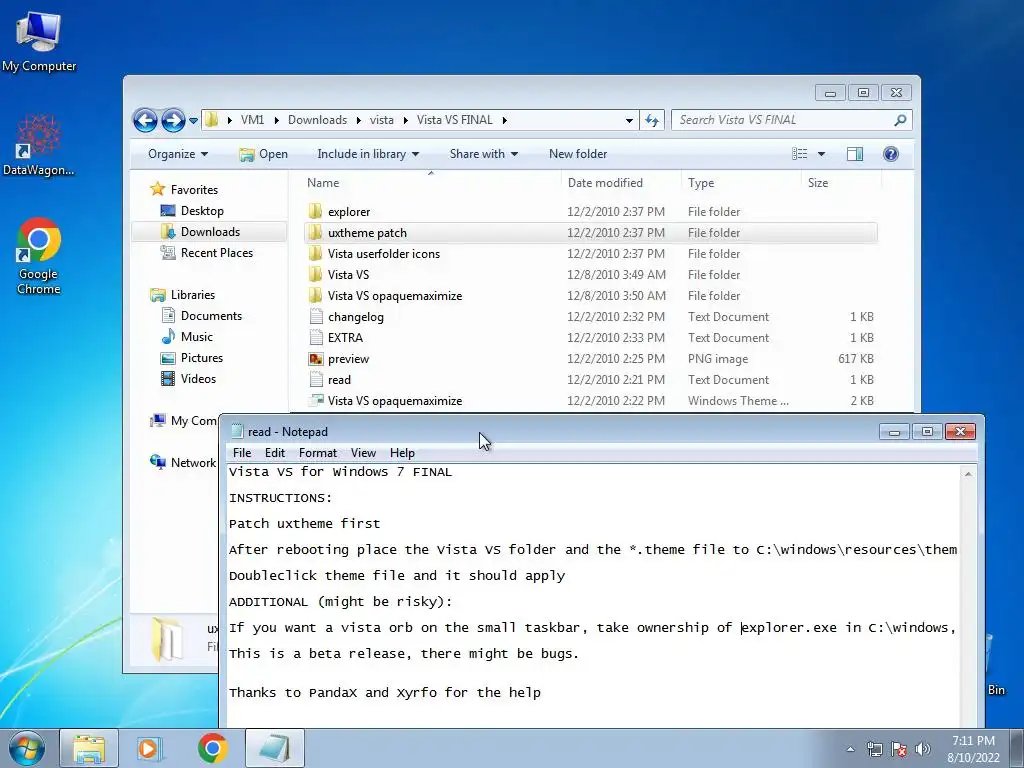The image size is (1024, 768).
Task: Open the Share with dropdown
Action: coord(483,154)
